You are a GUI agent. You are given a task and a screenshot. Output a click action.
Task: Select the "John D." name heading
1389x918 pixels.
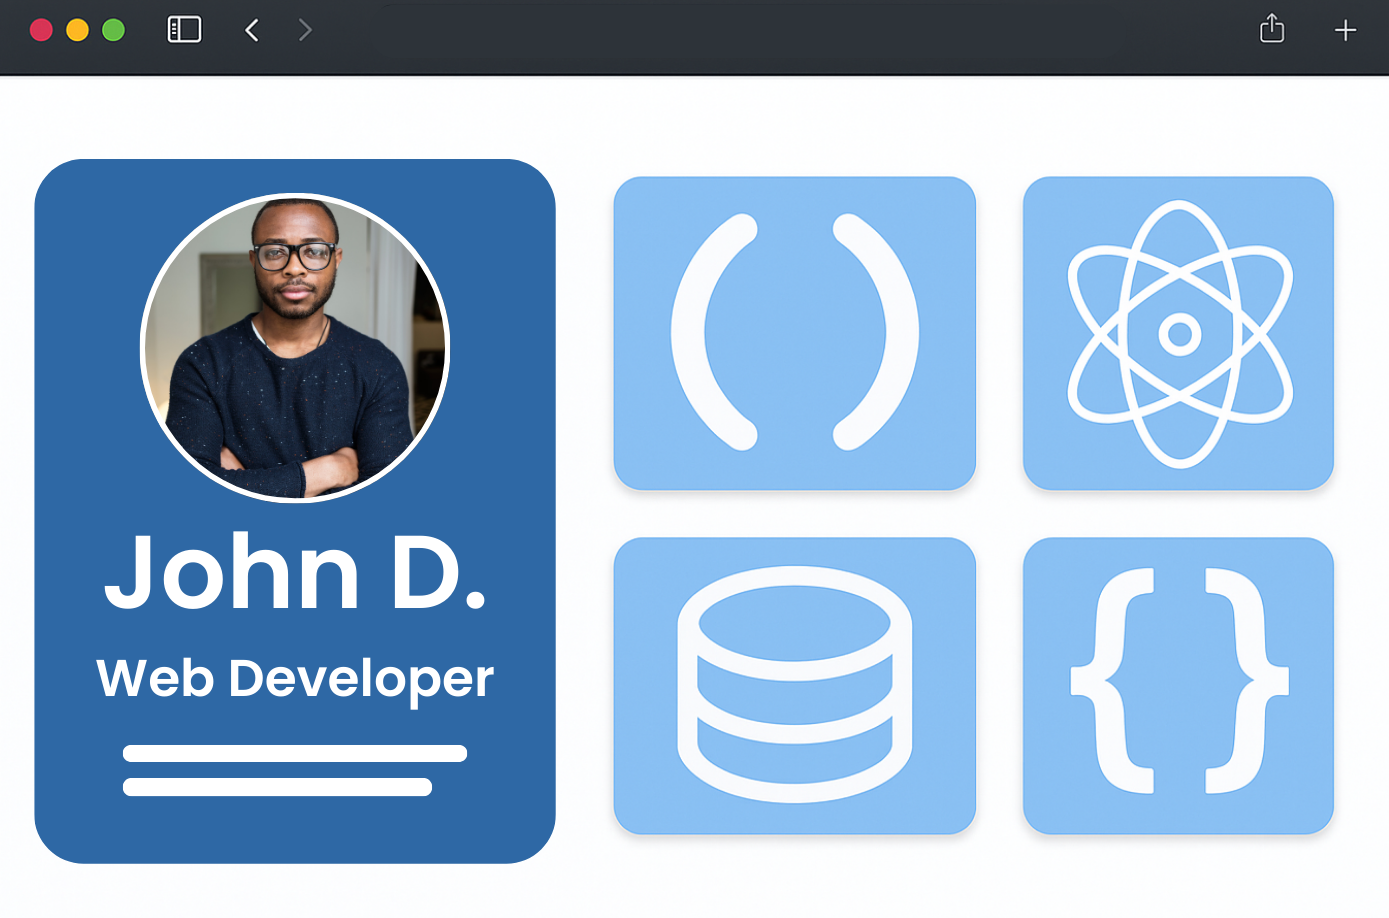(295, 573)
